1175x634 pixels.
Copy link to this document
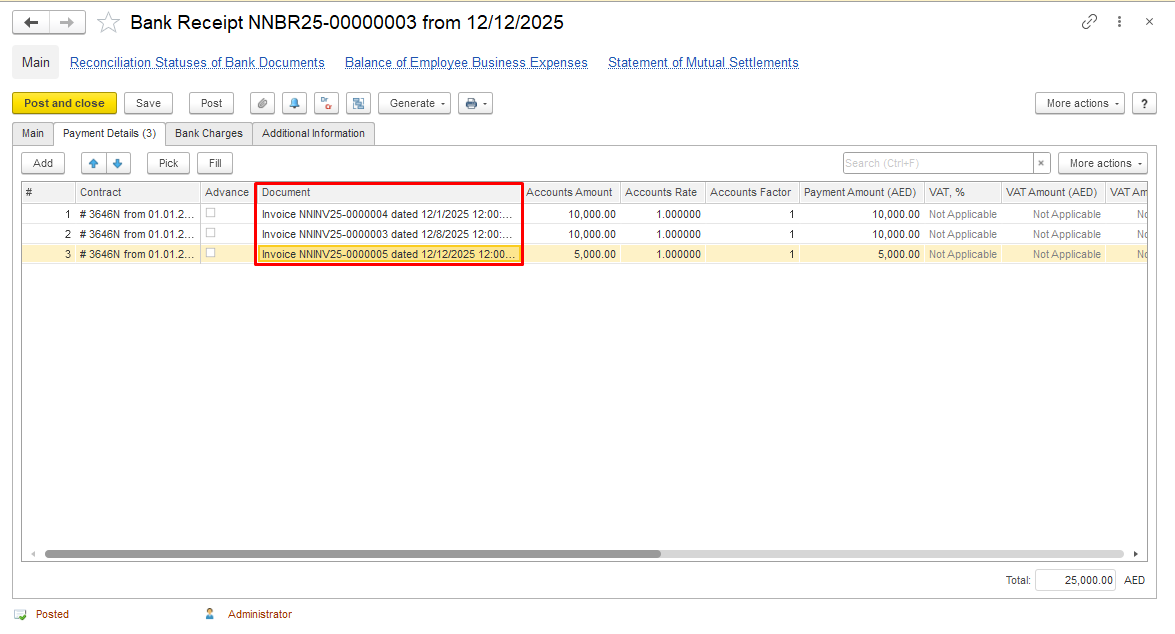(1089, 22)
